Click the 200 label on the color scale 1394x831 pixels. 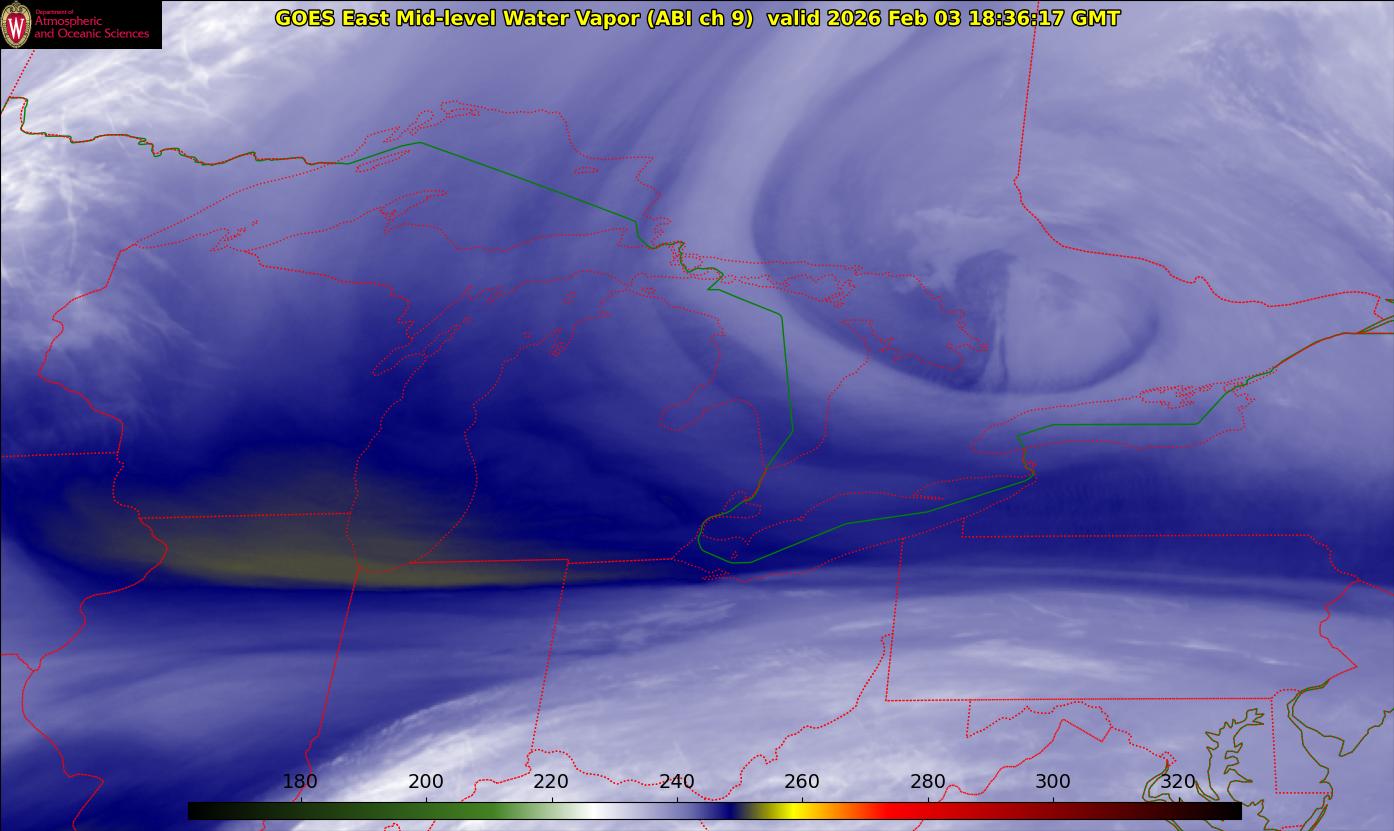click(426, 782)
